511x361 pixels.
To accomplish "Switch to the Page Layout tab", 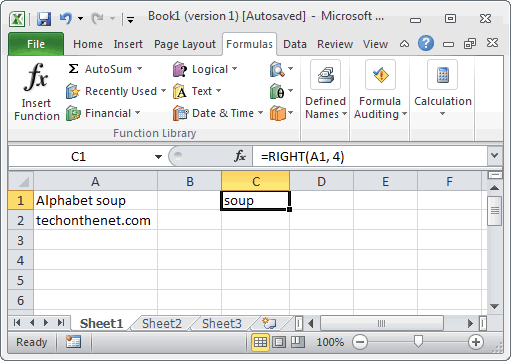I will 185,44.
